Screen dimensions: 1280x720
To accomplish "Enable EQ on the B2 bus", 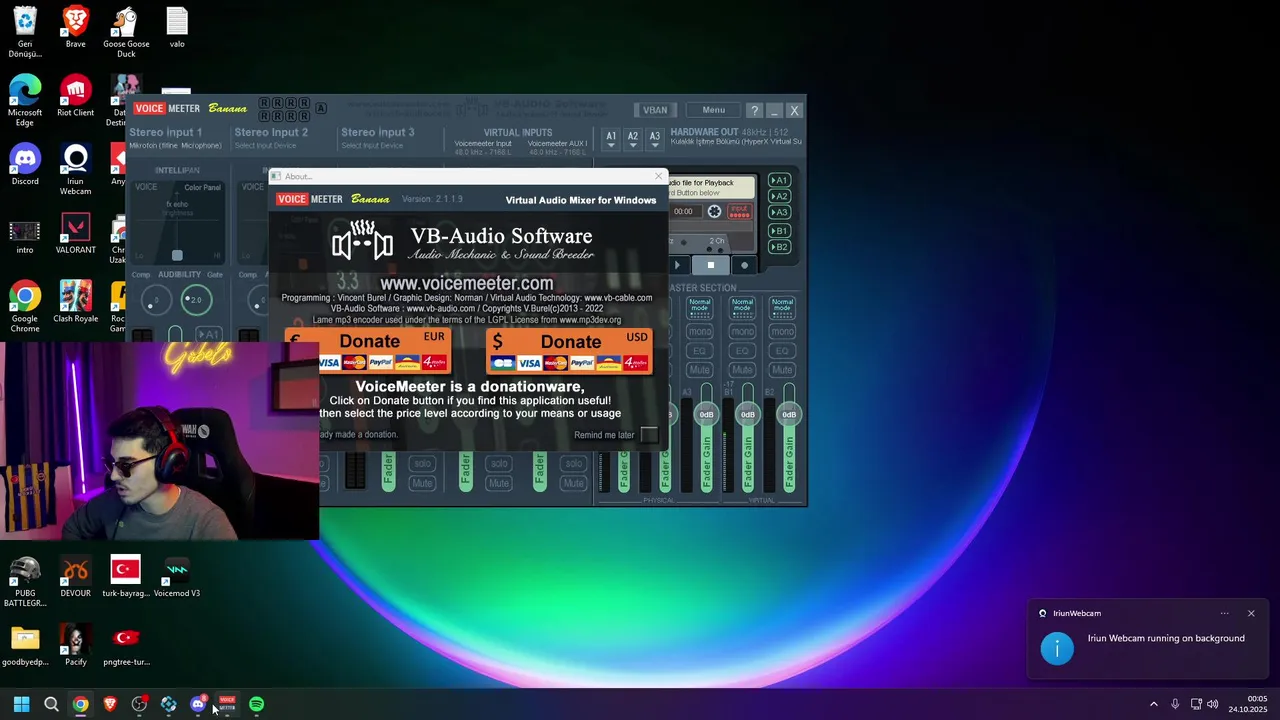I will coord(783,350).
